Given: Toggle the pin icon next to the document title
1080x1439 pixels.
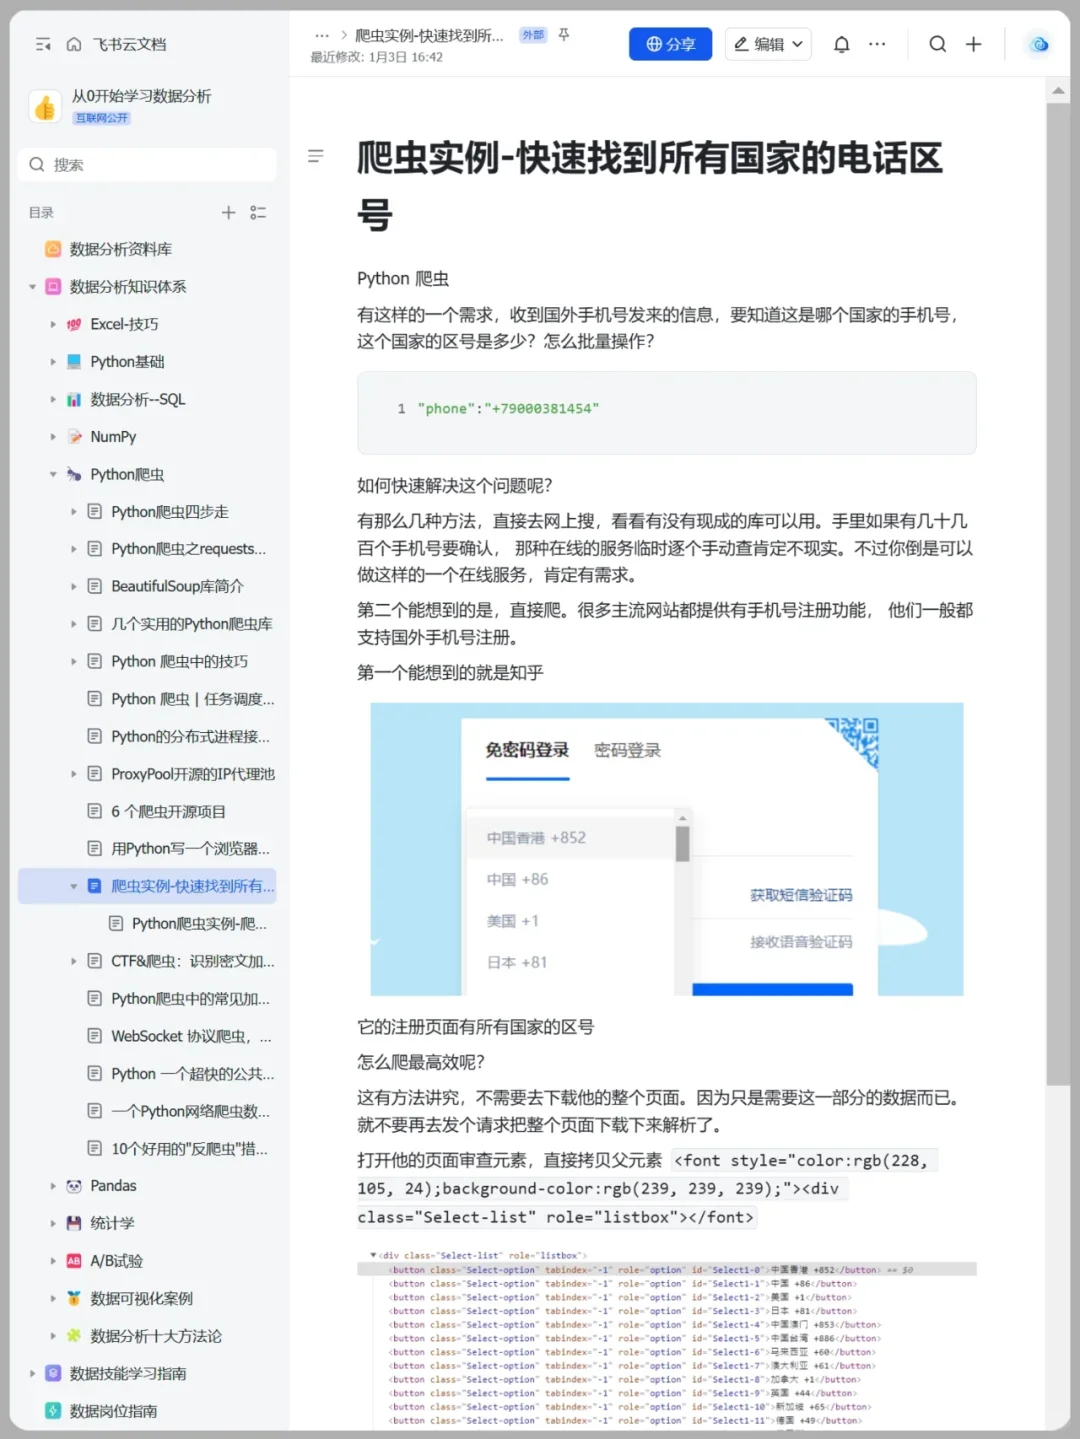Looking at the screenshot, I should click(x=563, y=33).
